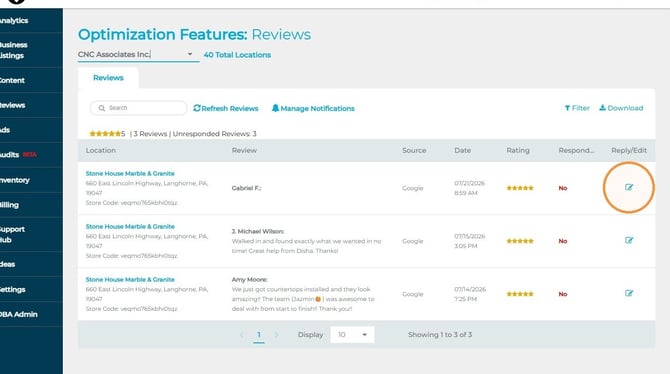Click reviewer name J. Michael Wilson

pyautogui.click(x=258, y=231)
